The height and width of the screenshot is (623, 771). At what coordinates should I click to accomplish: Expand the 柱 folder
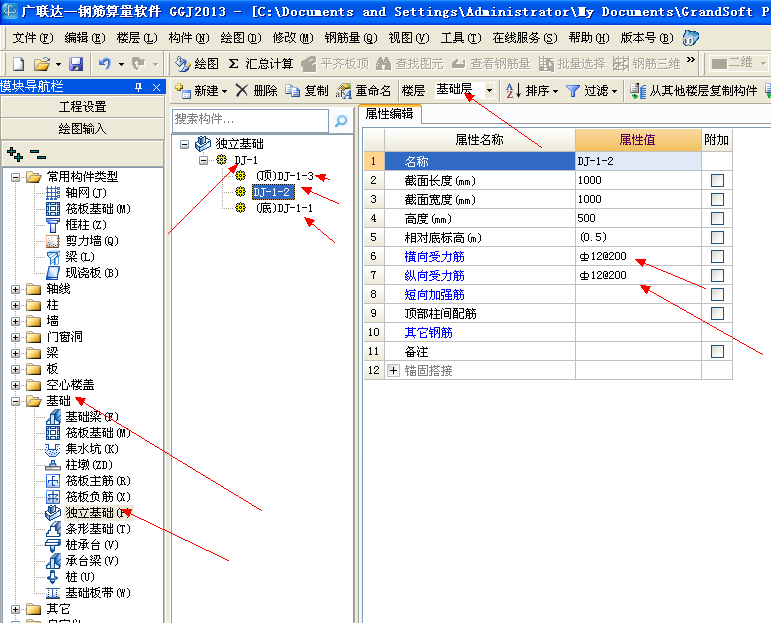coord(15,305)
